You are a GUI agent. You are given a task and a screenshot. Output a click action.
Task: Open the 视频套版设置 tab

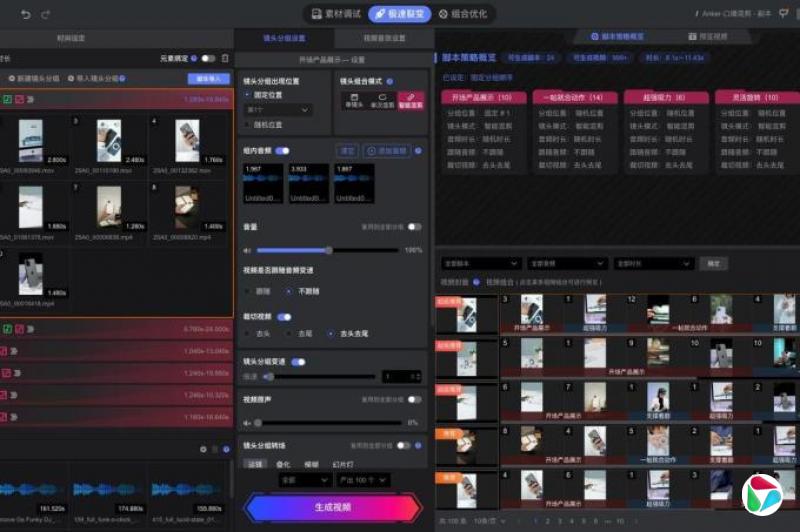tap(384, 38)
